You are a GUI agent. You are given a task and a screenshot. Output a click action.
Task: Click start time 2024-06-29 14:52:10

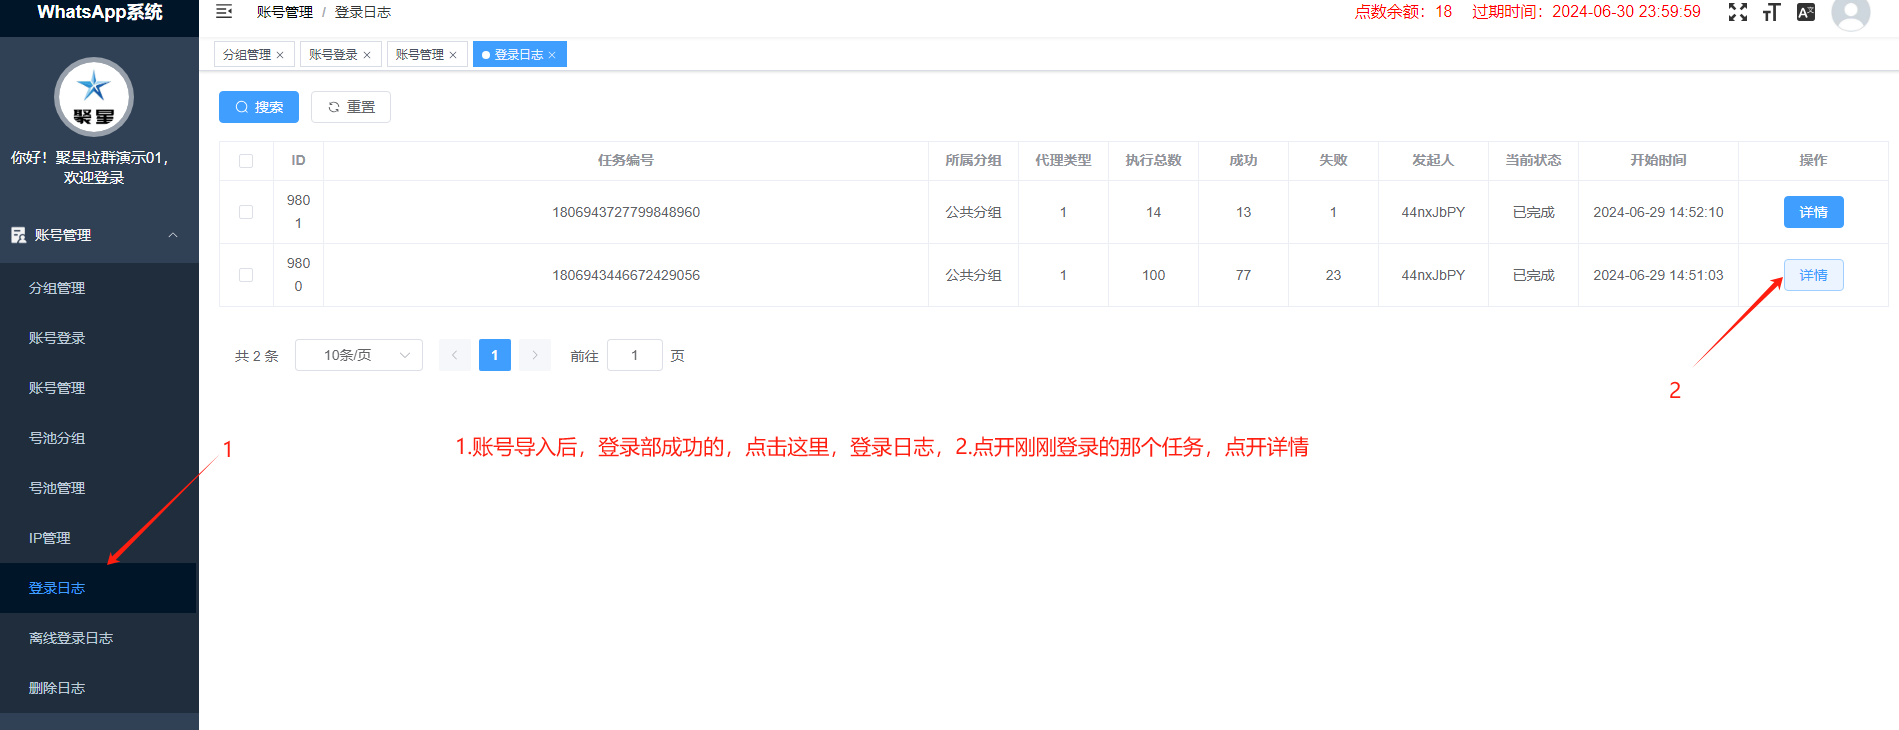pos(1658,212)
